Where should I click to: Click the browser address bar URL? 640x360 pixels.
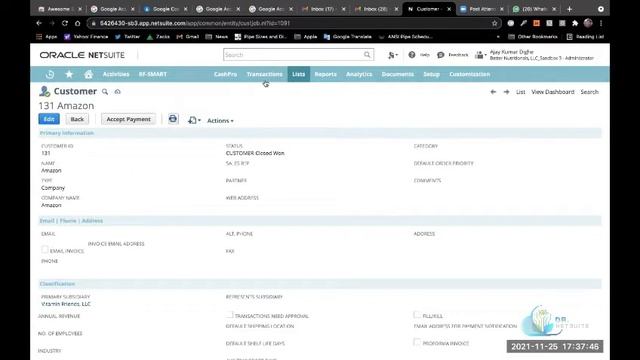click(x=195, y=23)
